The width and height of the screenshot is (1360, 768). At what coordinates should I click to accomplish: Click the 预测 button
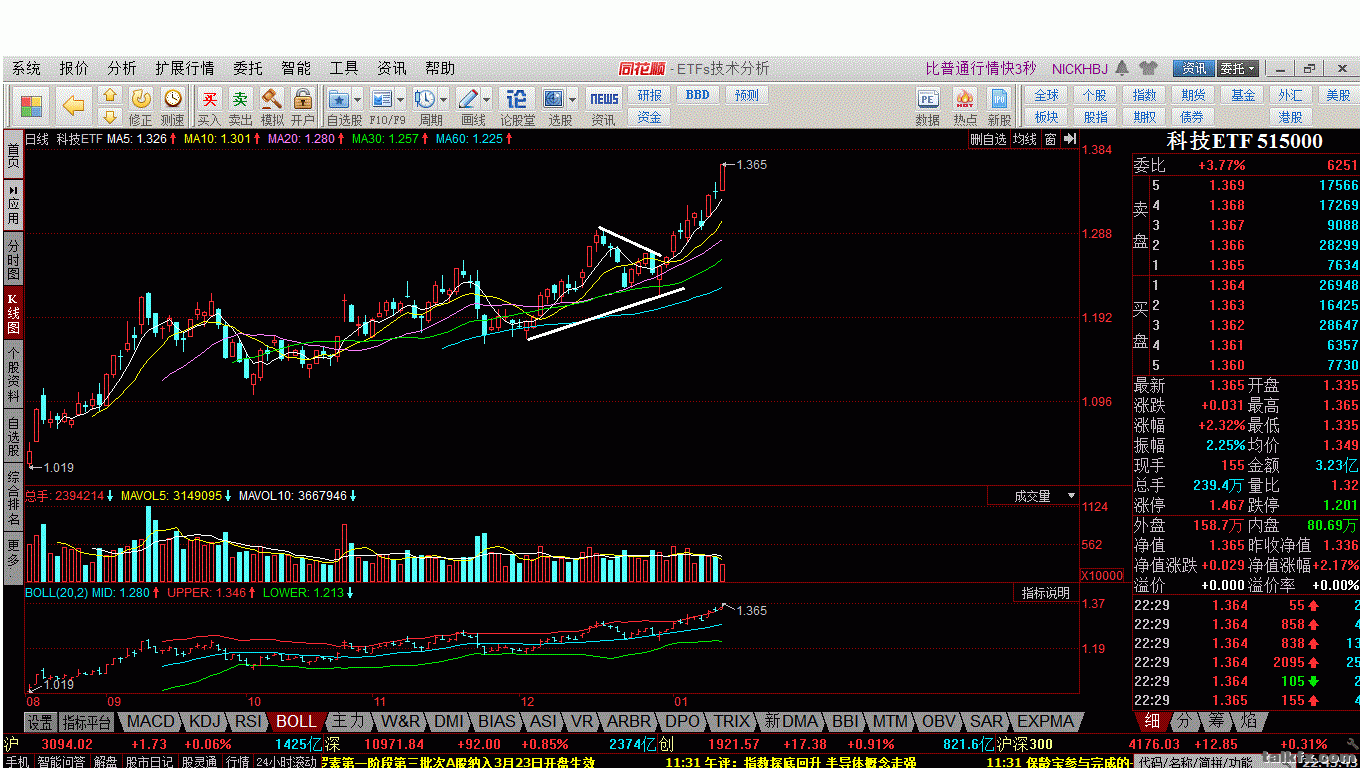coord(746,96)
